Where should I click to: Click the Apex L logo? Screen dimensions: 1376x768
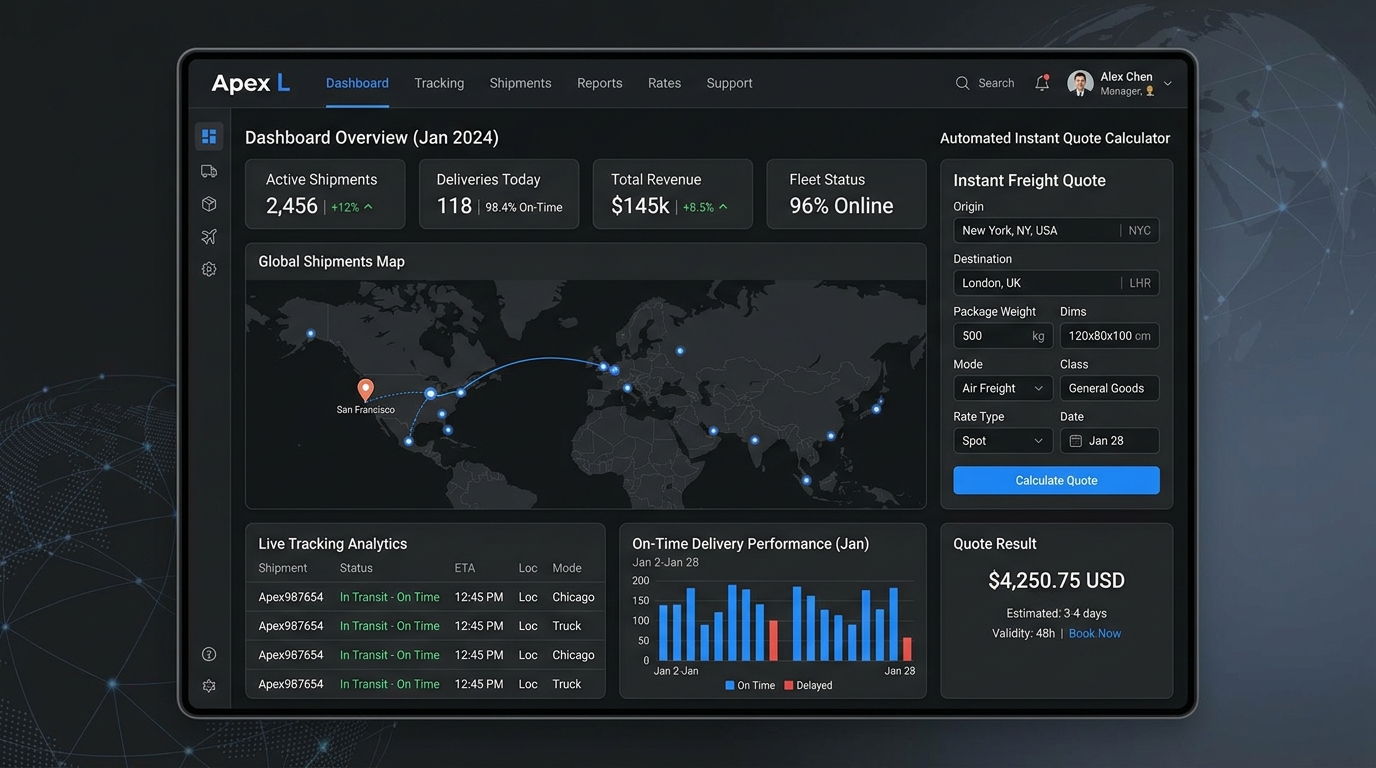250,83
